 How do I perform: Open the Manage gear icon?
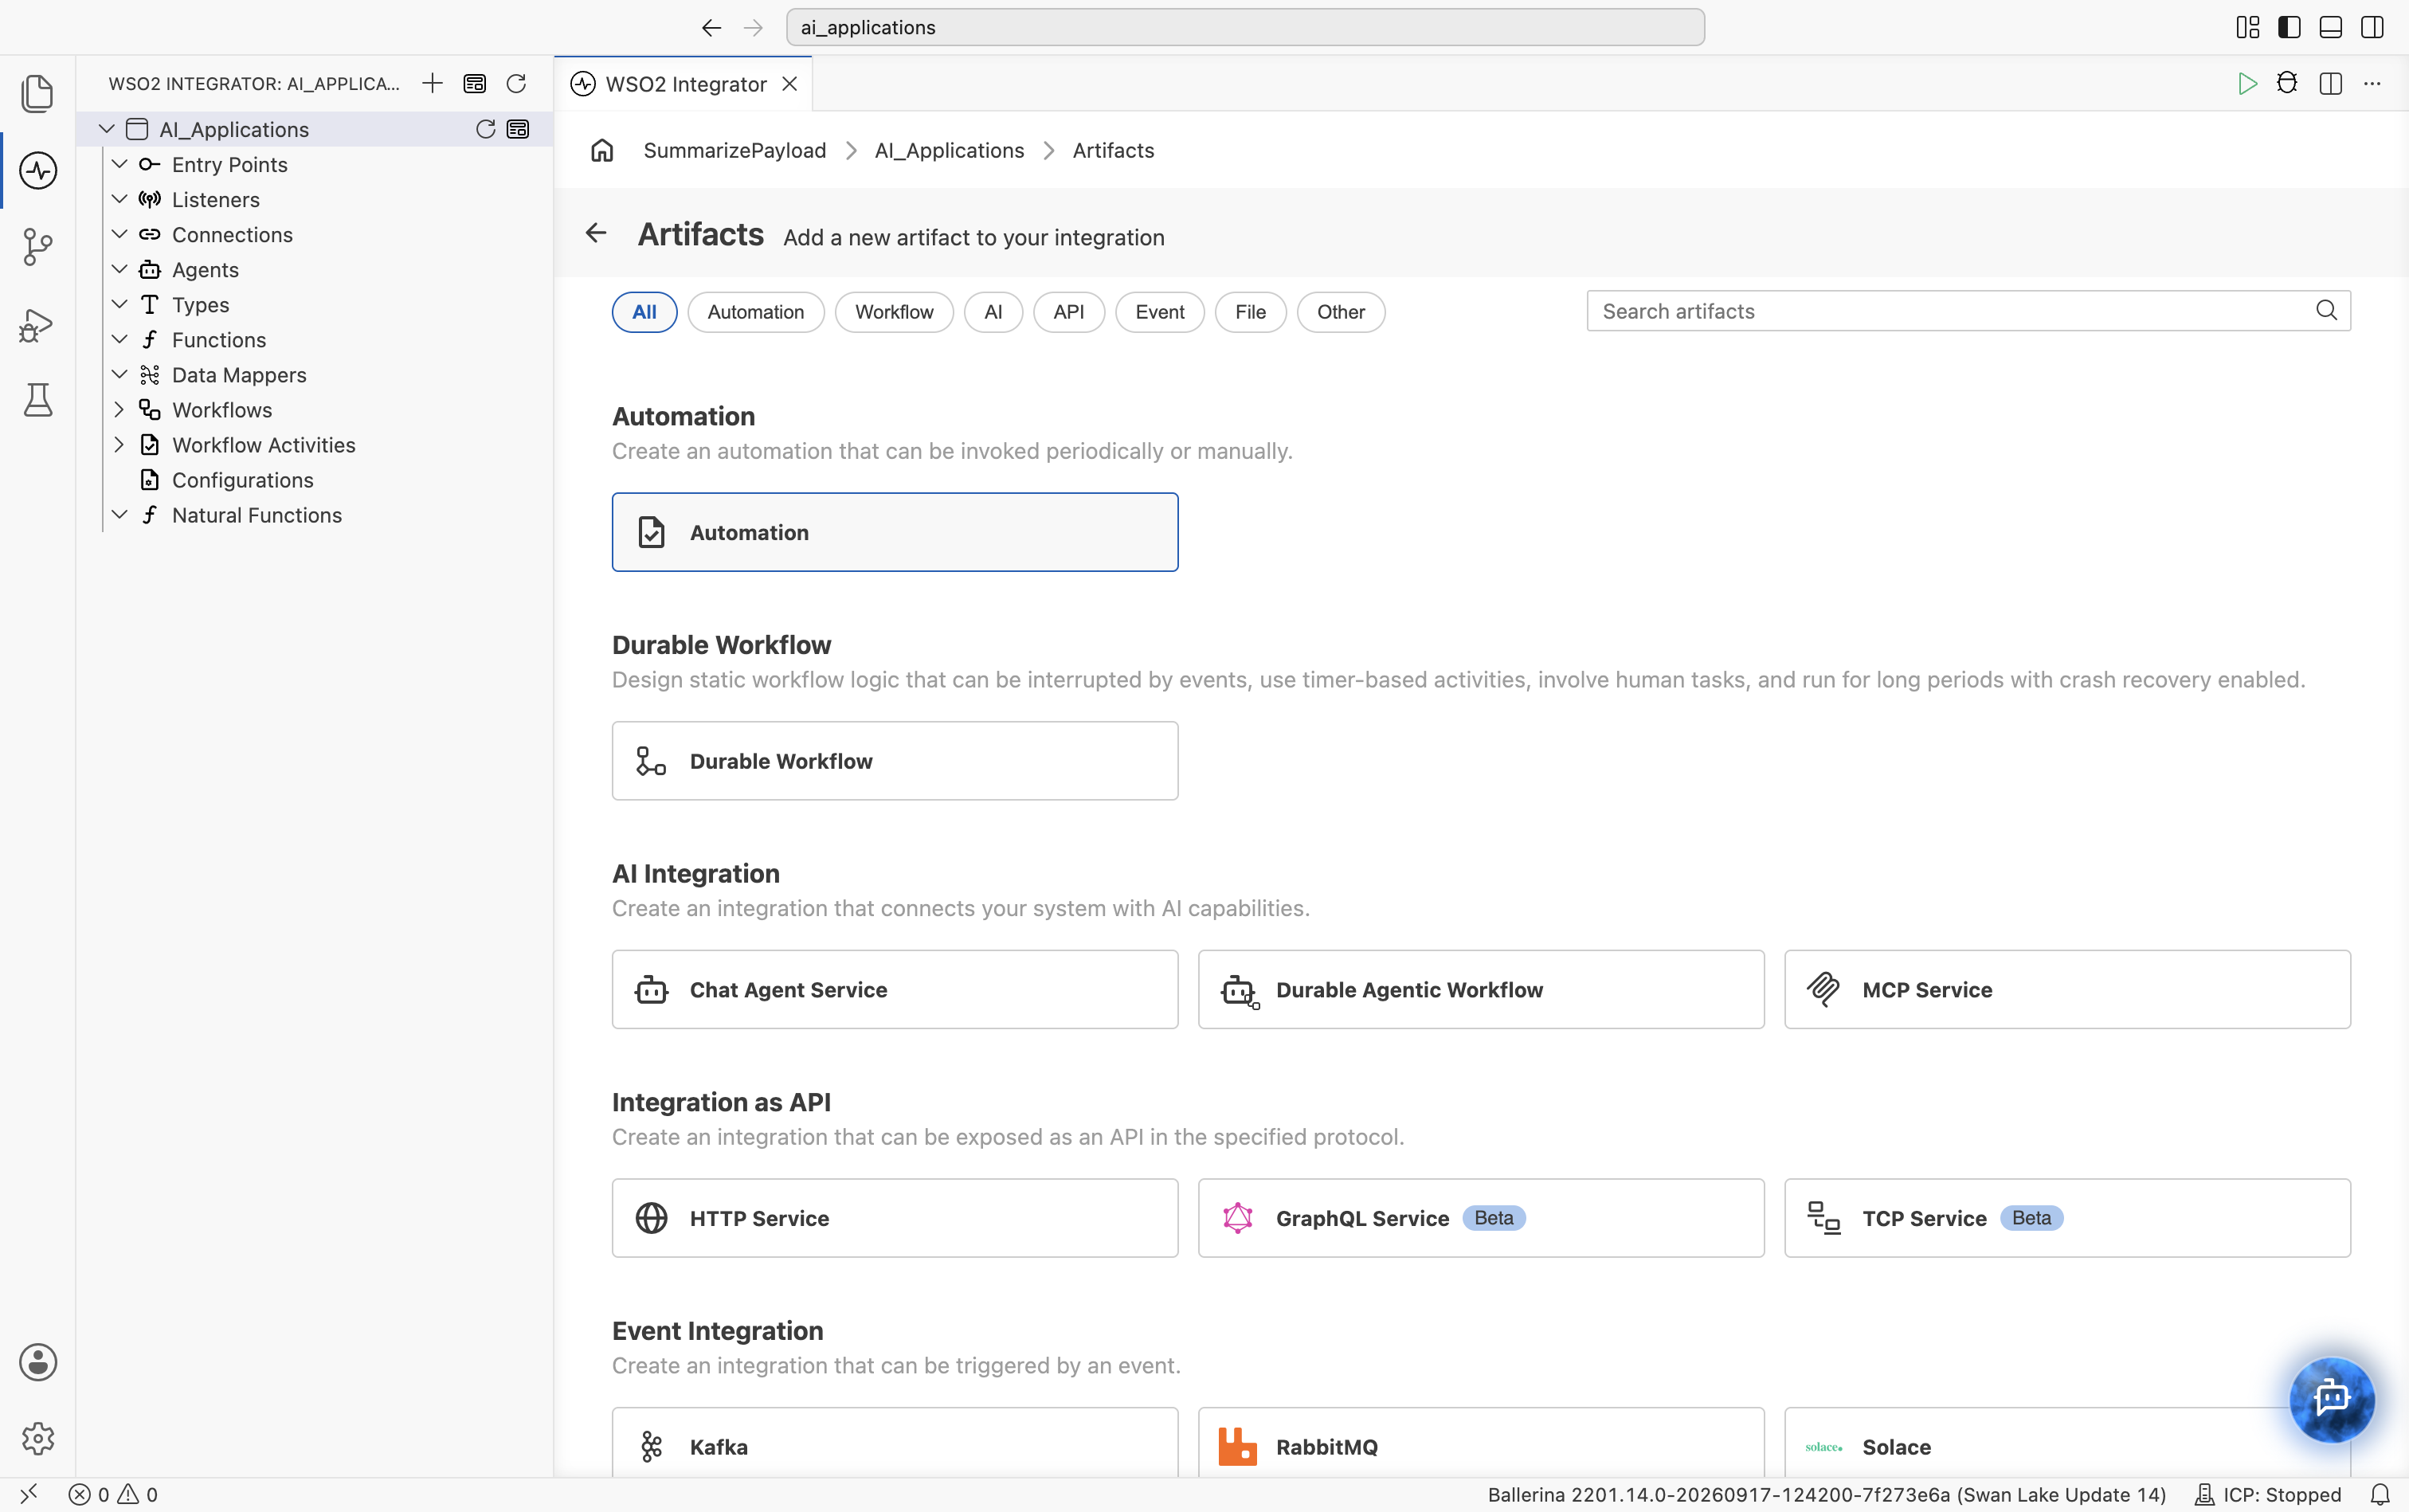pos(38,1438)
